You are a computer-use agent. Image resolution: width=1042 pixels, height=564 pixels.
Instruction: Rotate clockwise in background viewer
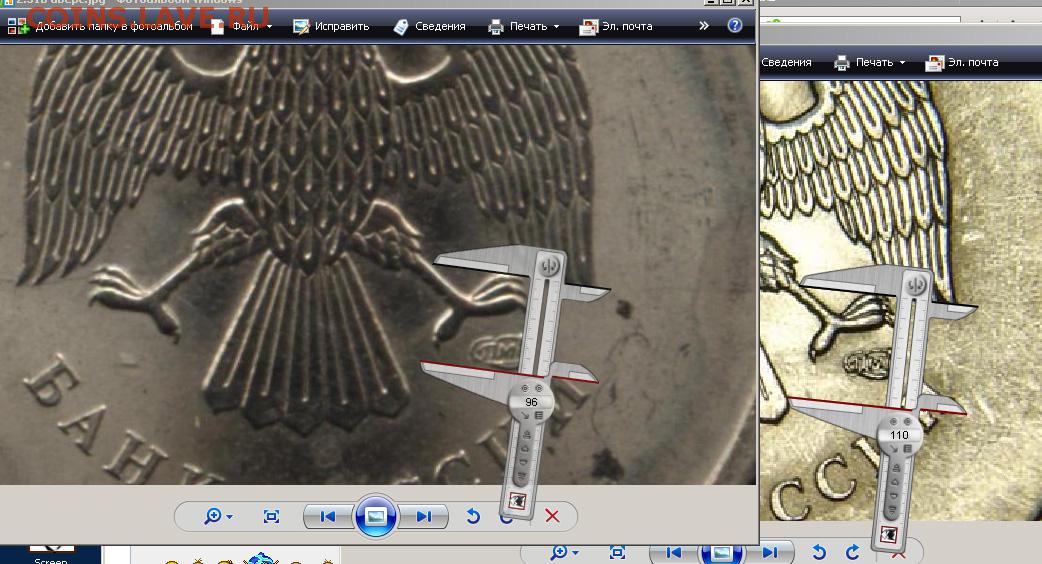pyautogui.click(x=853, y=552)
